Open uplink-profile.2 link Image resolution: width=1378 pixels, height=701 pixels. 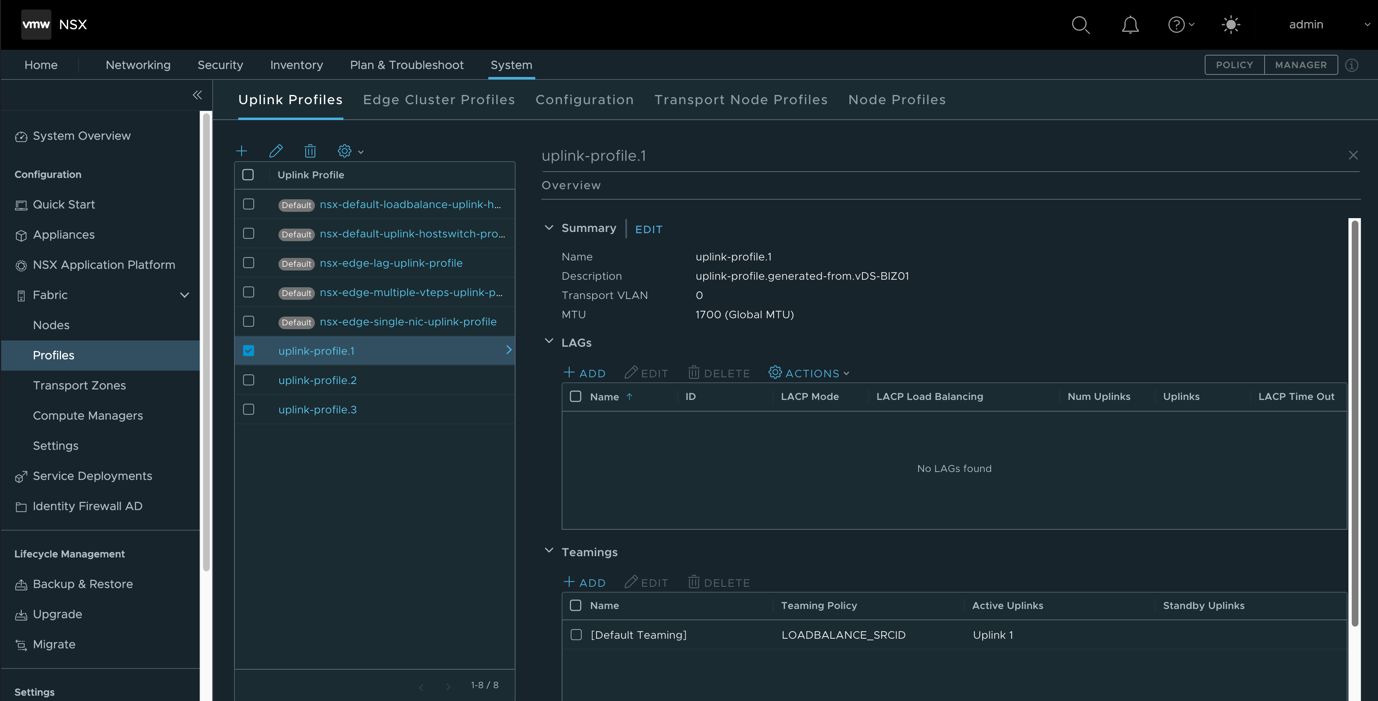tap(317, 380)
